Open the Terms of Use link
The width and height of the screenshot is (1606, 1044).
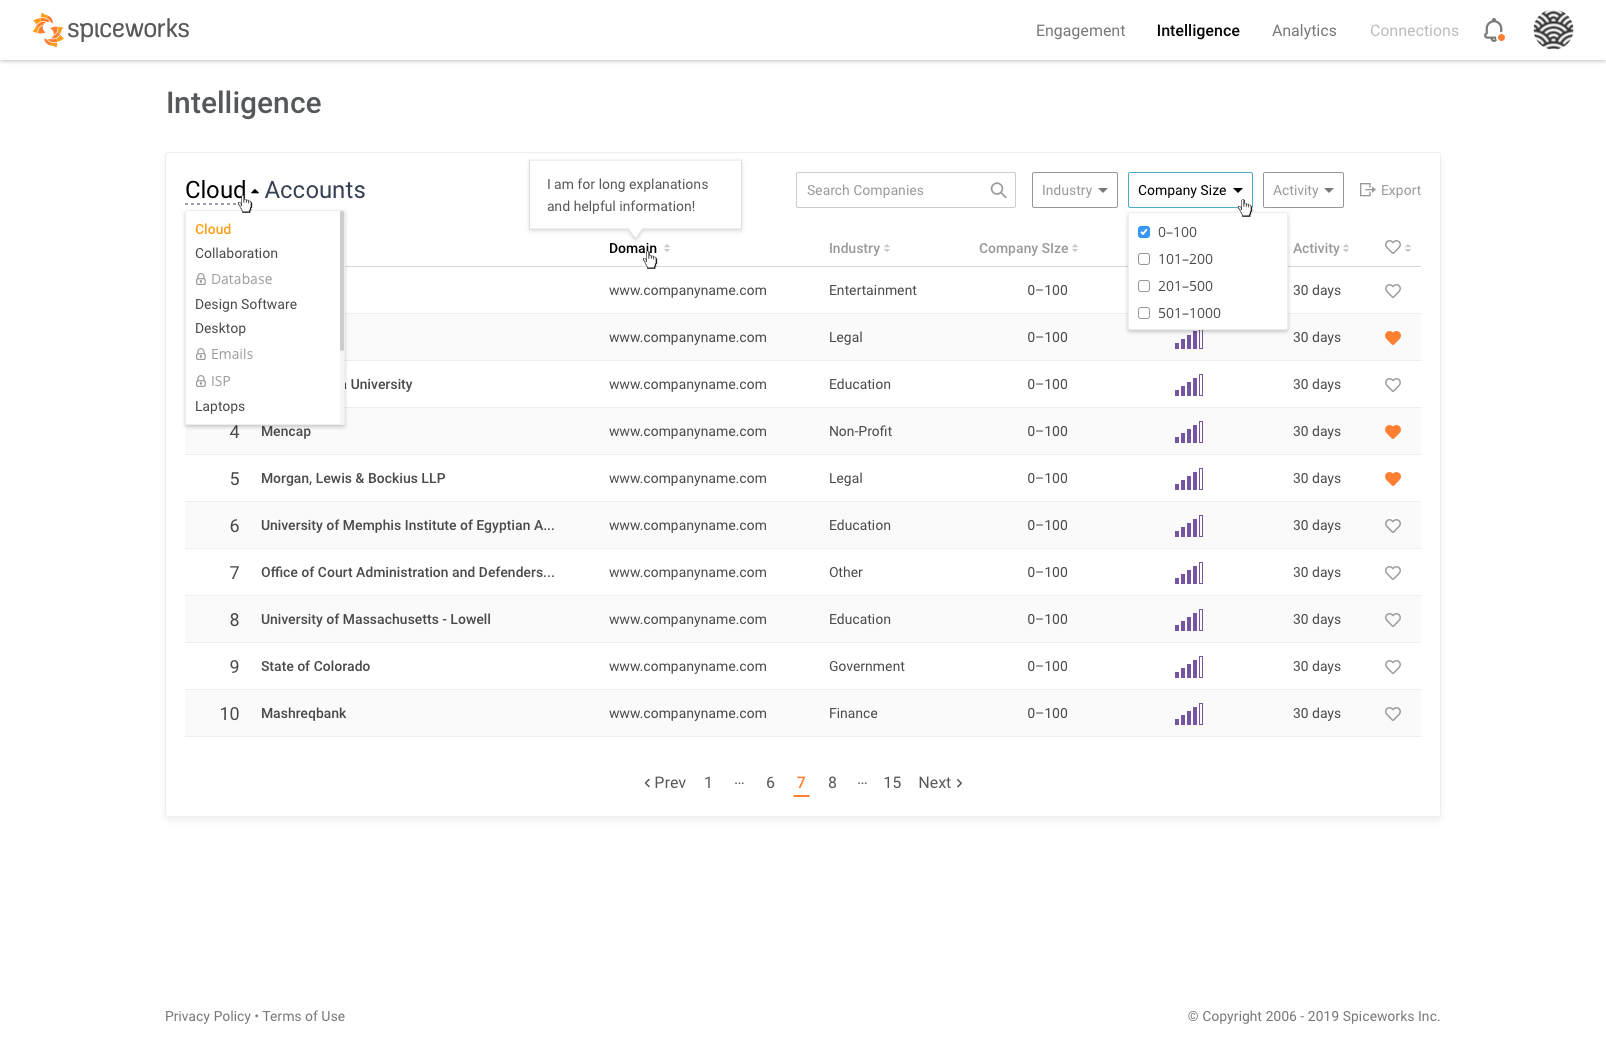point(304,1016)
